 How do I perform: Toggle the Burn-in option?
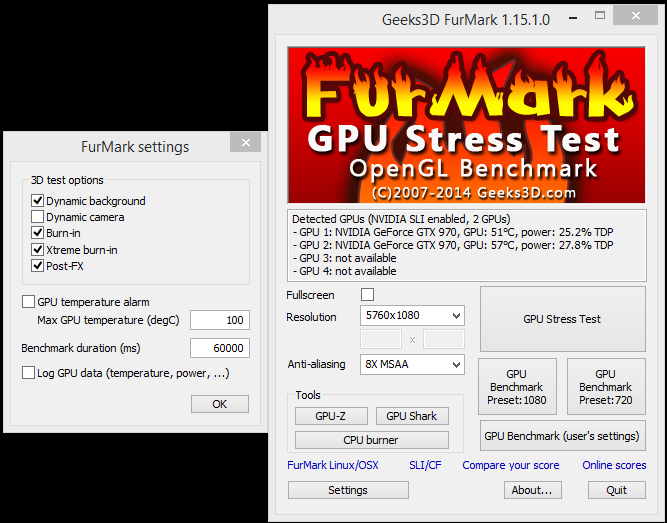tap(37, 233)
